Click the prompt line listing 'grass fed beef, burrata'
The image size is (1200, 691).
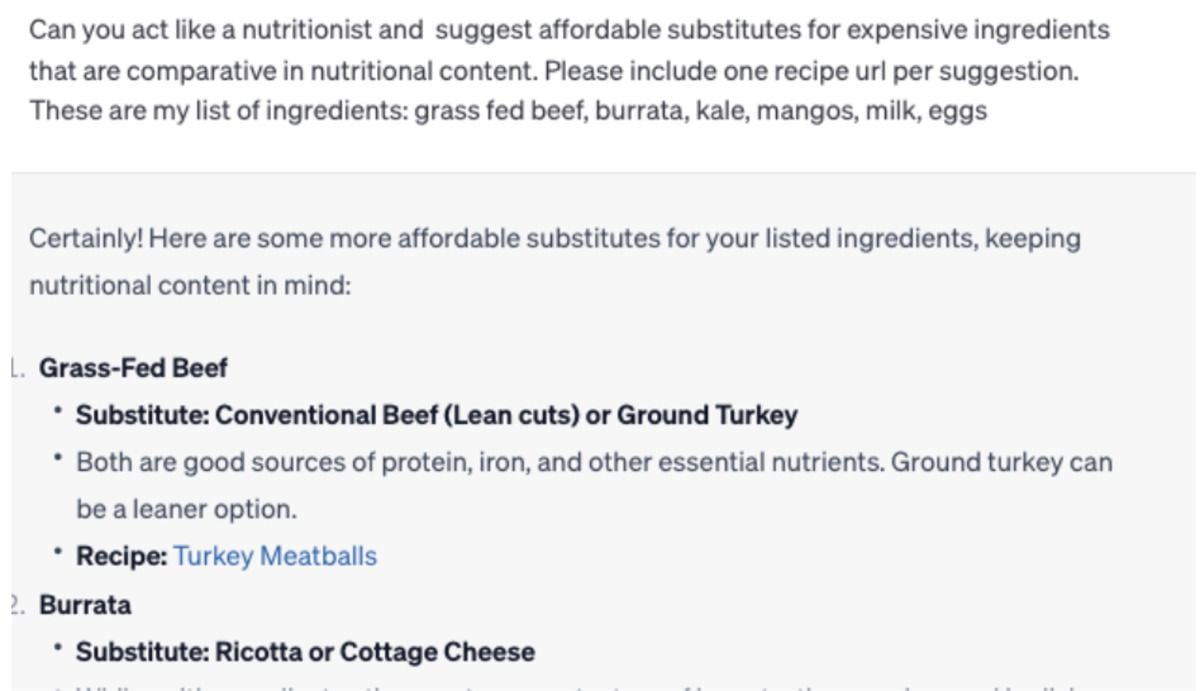(508, 110)
